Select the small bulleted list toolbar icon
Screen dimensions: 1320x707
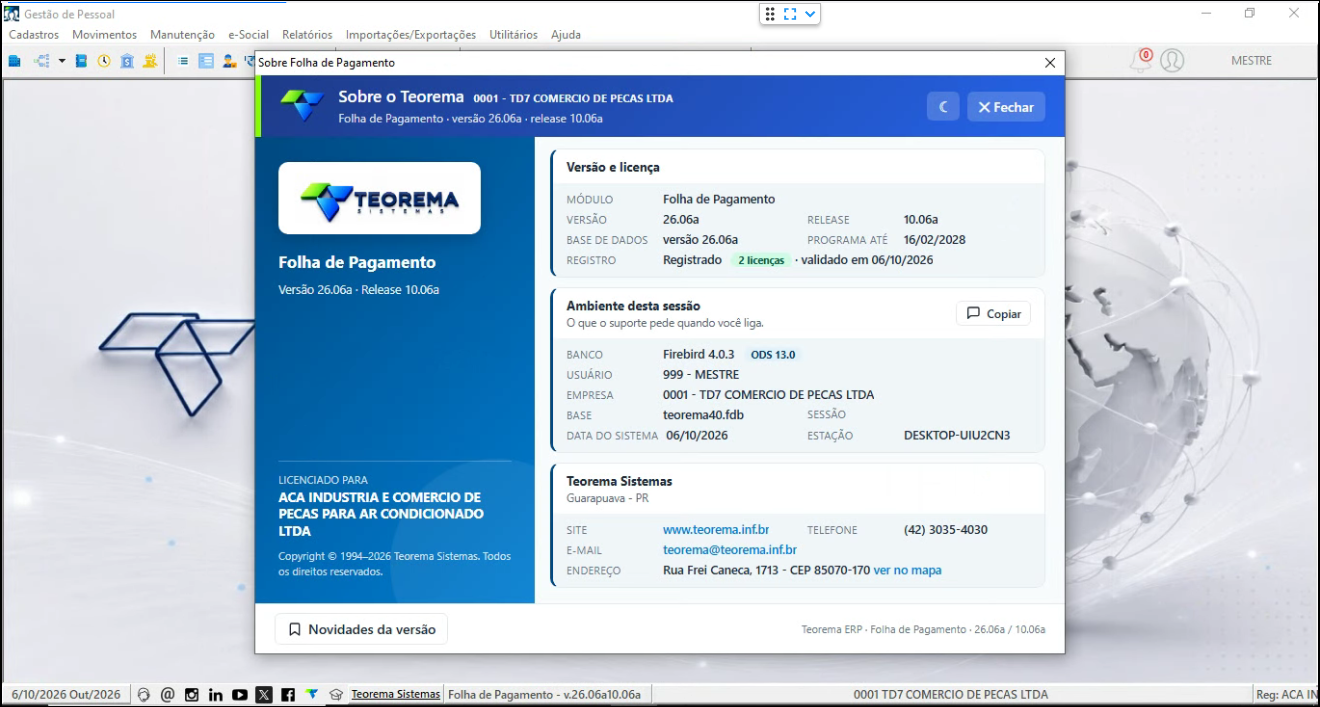(183, 61)
